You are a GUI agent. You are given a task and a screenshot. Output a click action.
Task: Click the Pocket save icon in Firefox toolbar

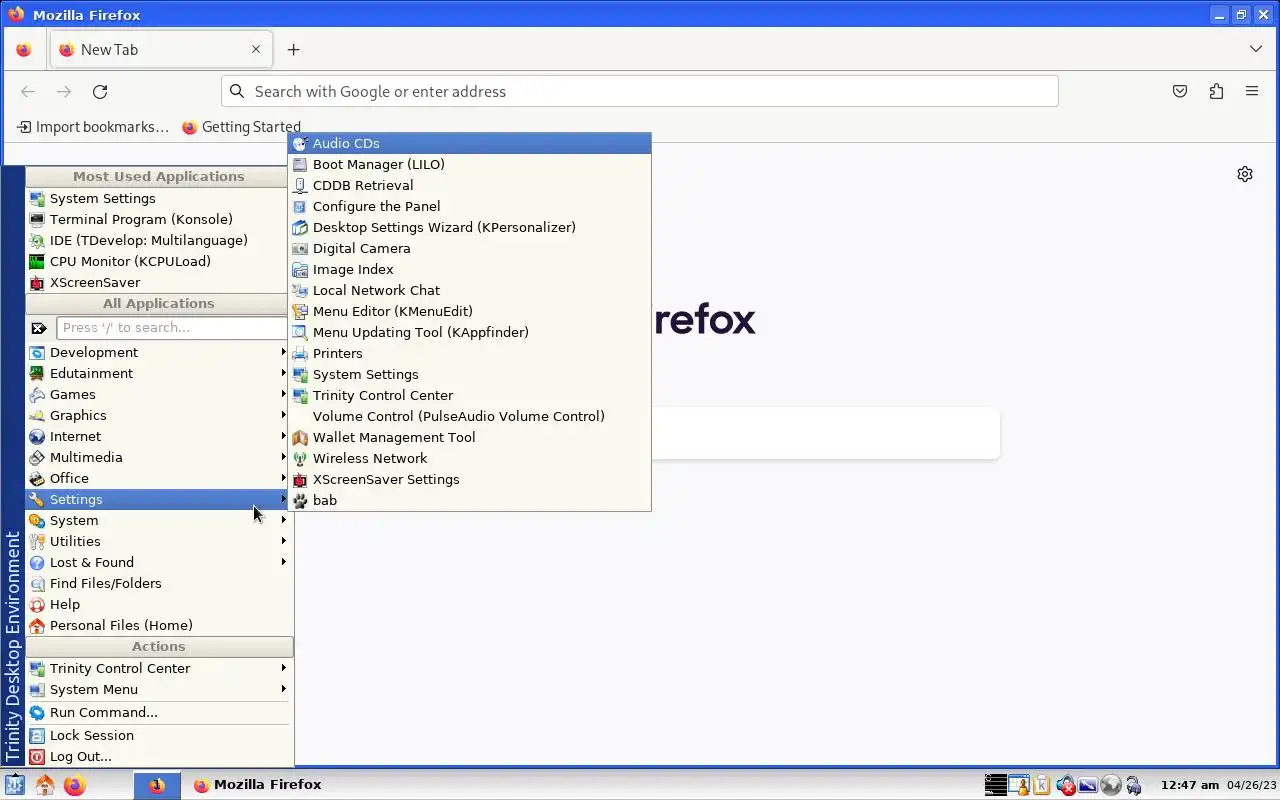[1180, 91]
